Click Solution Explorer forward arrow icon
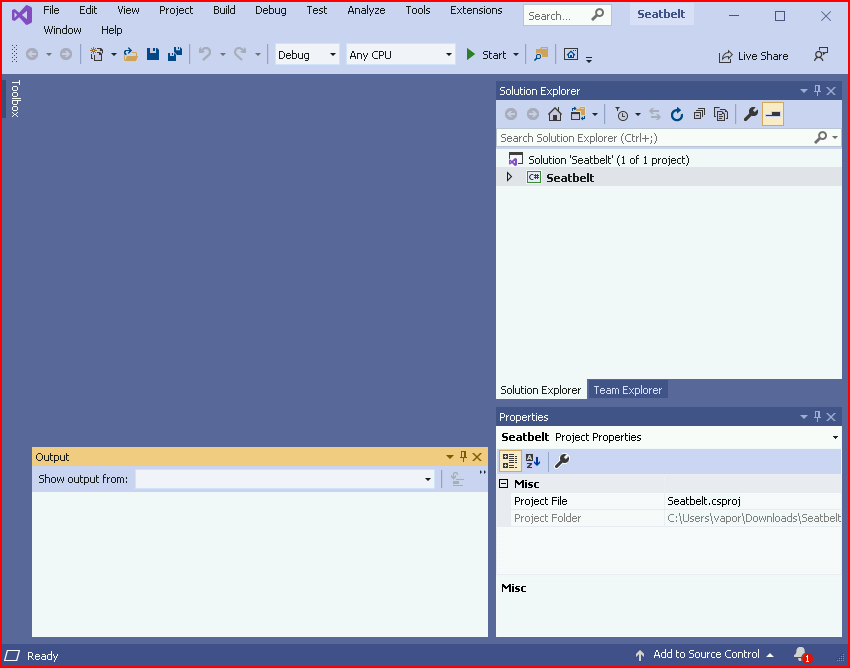This screenshot has height=668, width=850. (x=533, y=114)
